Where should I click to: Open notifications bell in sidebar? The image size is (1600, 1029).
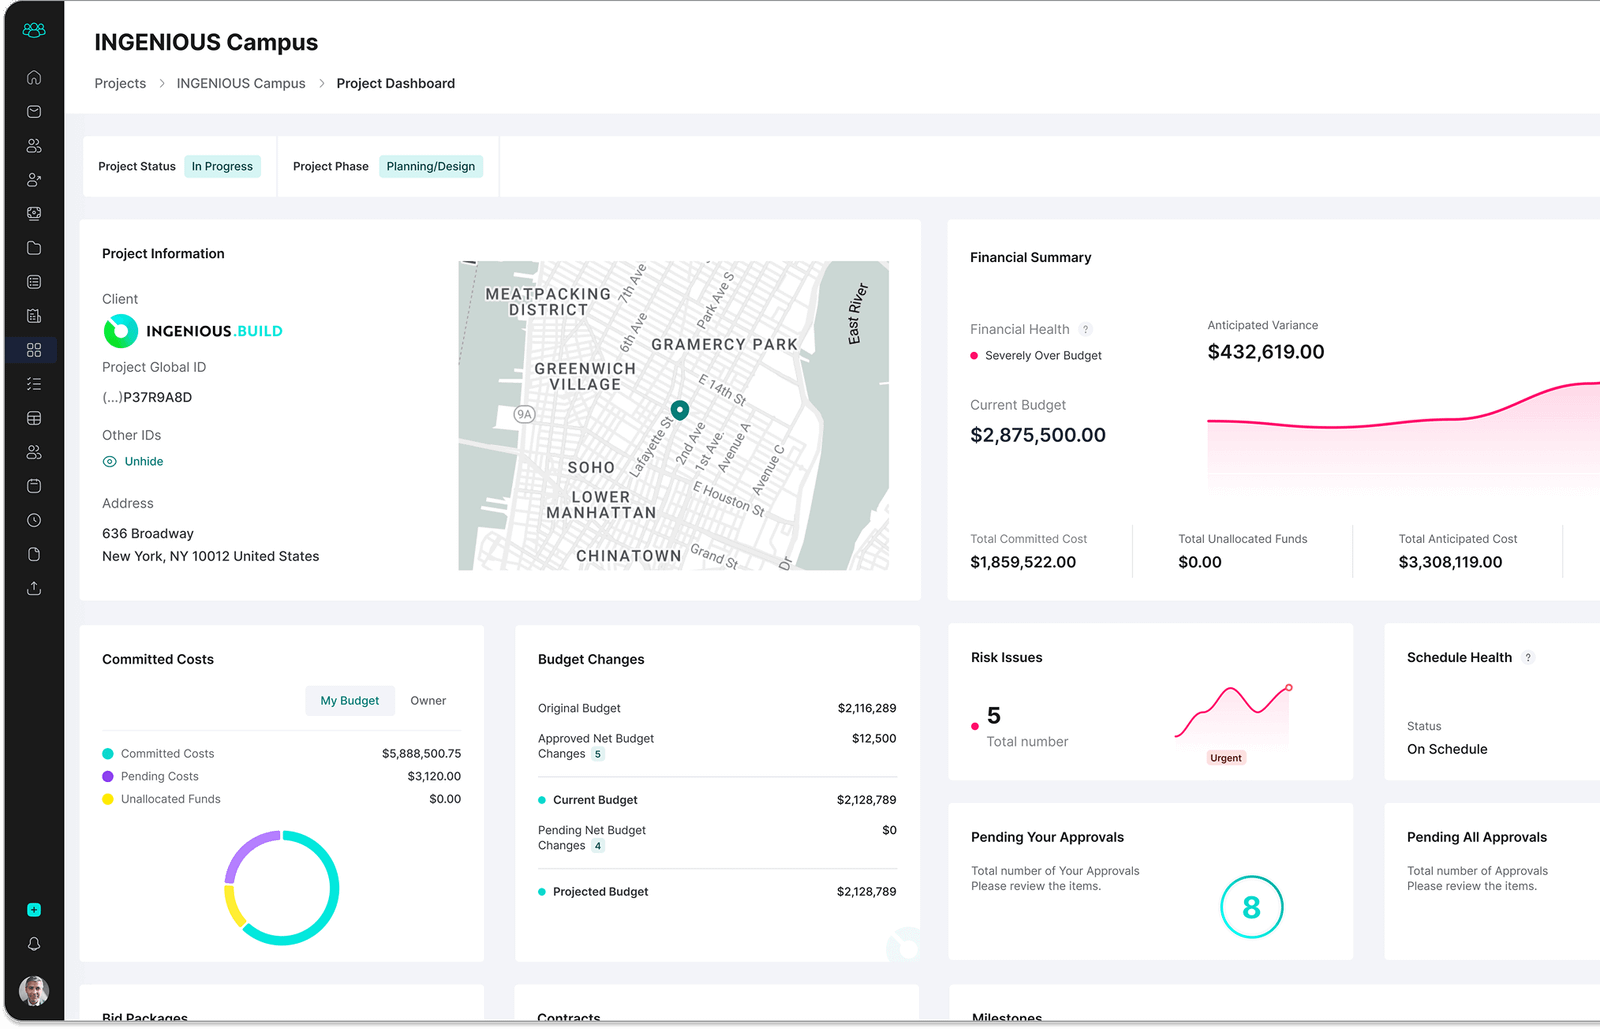click(x=34, y=944)
